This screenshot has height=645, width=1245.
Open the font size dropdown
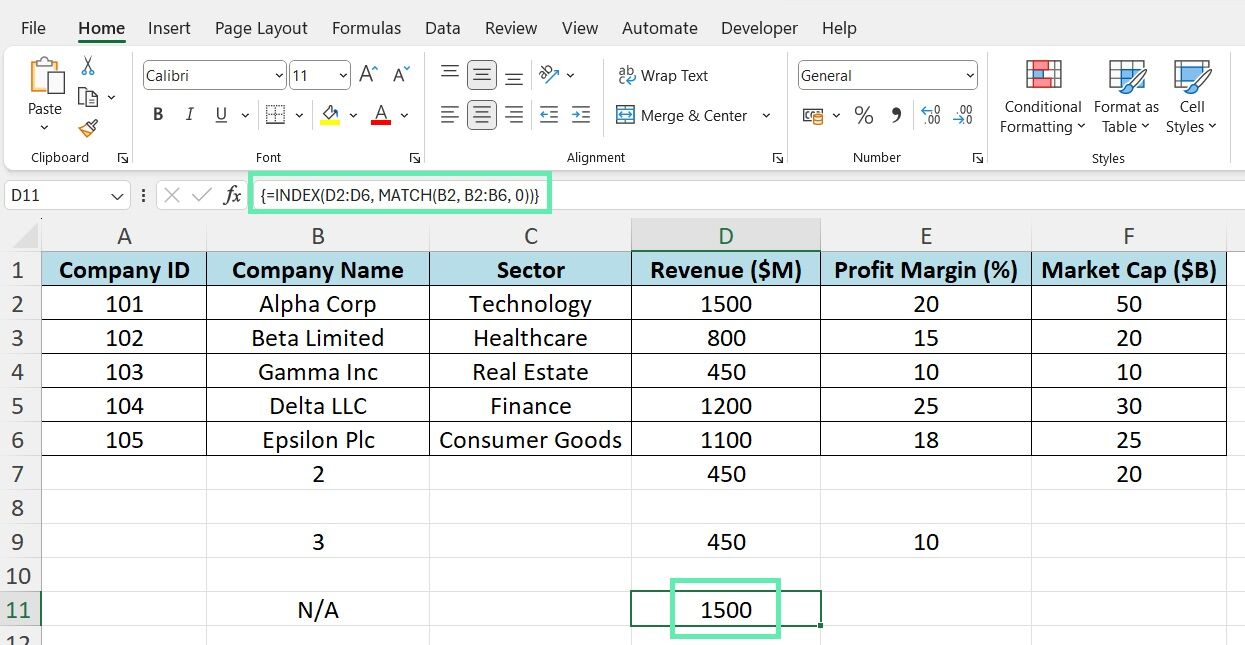tap(344, 75)
